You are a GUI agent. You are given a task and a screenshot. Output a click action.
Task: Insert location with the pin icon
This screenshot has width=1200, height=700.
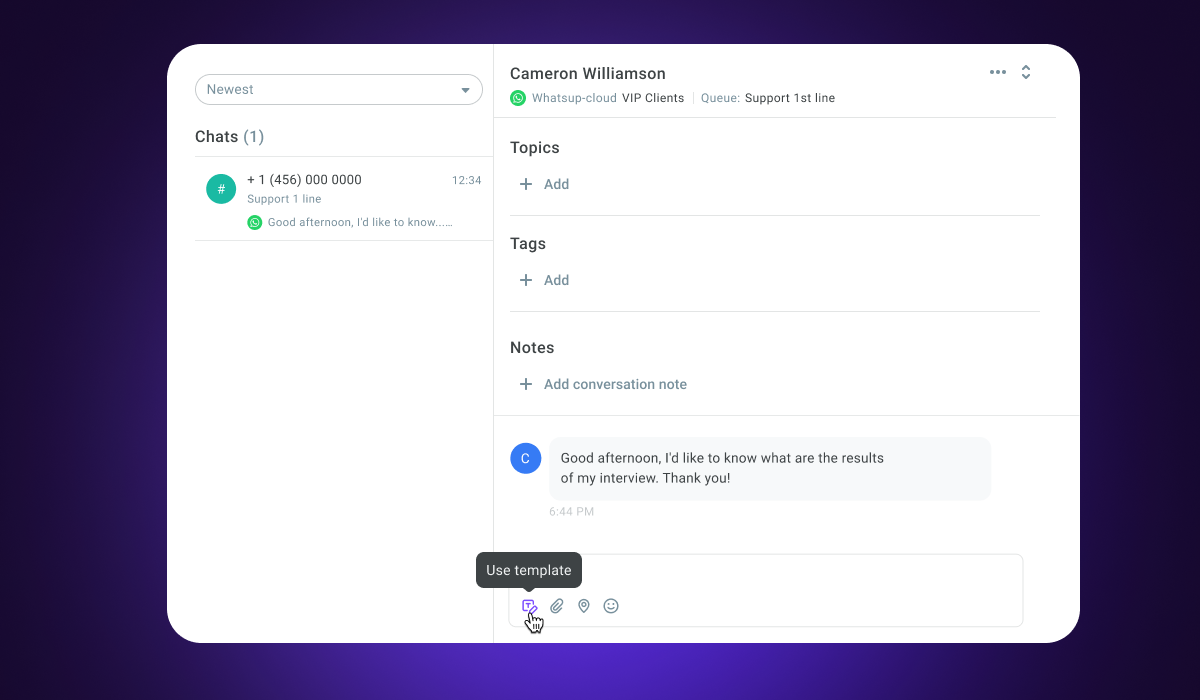click(584, 606)
